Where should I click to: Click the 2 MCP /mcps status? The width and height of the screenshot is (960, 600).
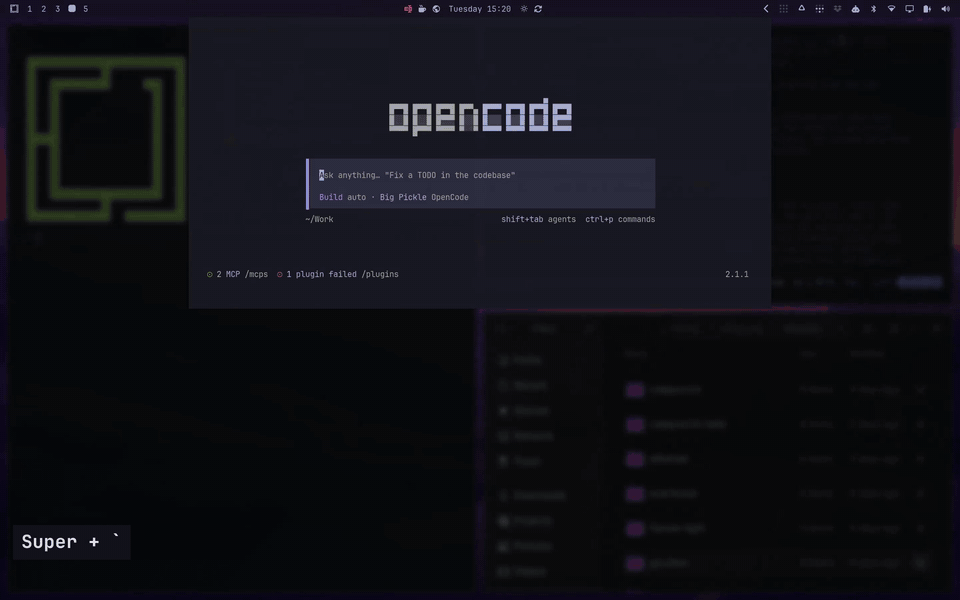pyautogui.click(x=238, y=274)
